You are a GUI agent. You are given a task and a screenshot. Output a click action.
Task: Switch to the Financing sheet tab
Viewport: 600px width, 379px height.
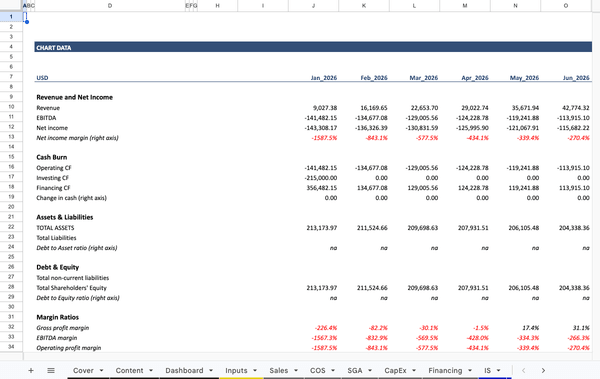[445, 370]
